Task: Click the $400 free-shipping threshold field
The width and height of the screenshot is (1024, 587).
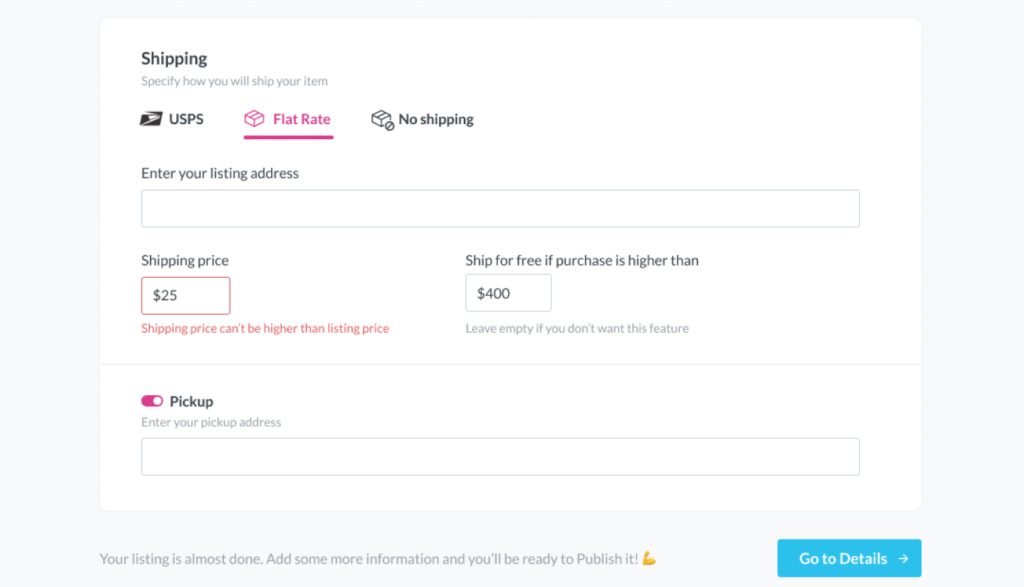Action: (x=508, y=292)
